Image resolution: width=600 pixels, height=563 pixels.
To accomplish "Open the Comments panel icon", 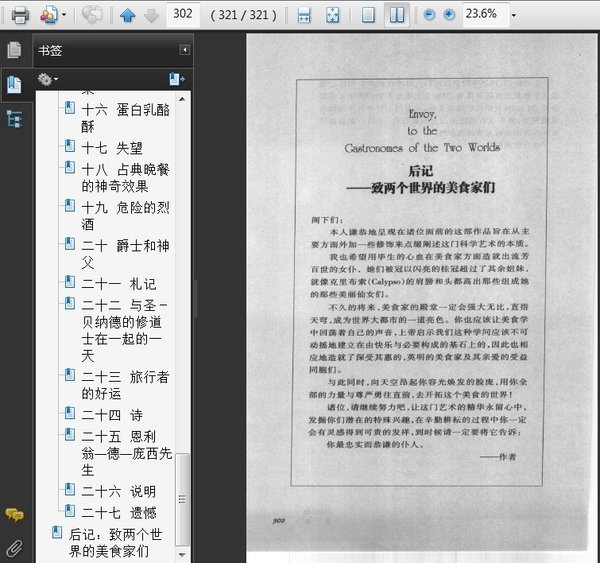I will (x=15, y=515).
